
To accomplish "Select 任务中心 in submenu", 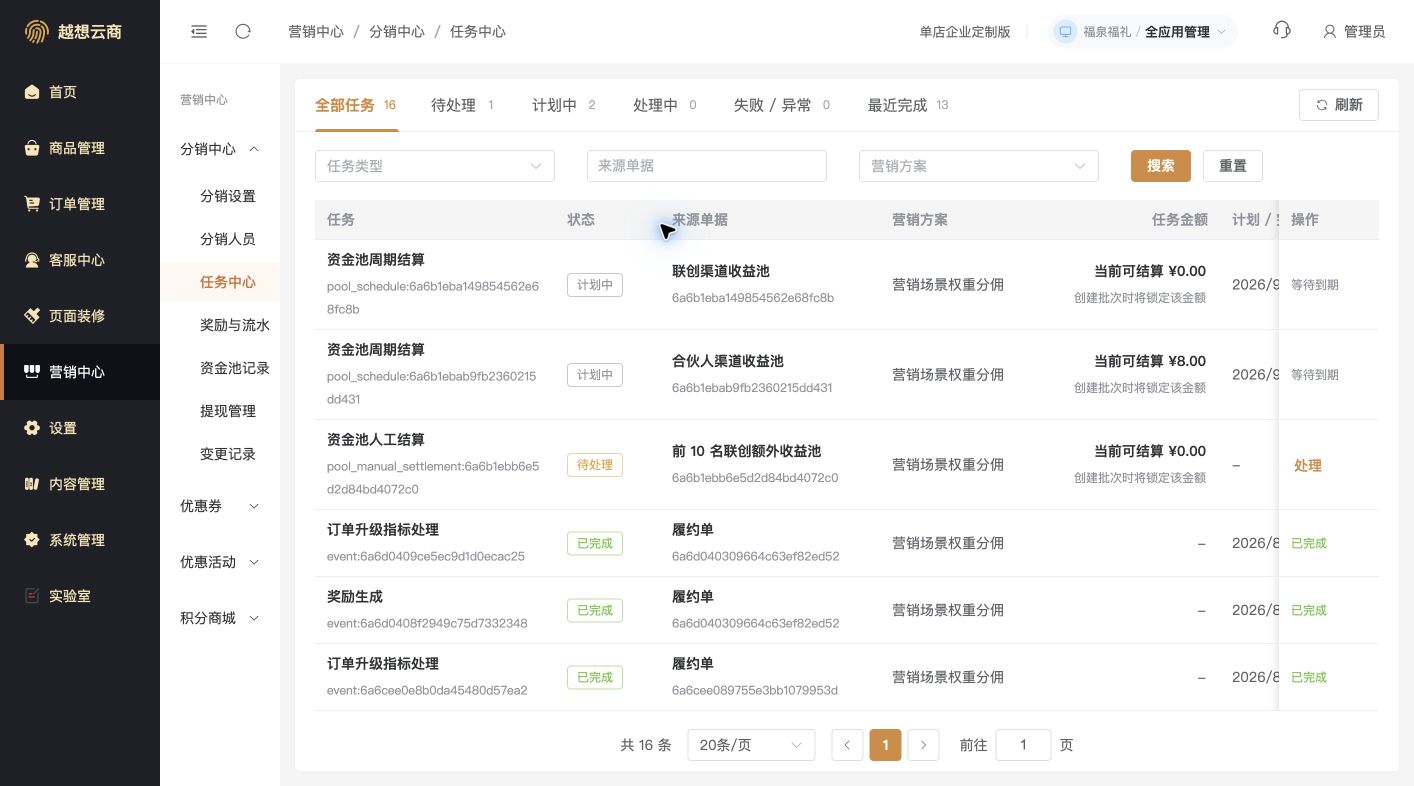I will pyautogui.click(x=228, y=282).
